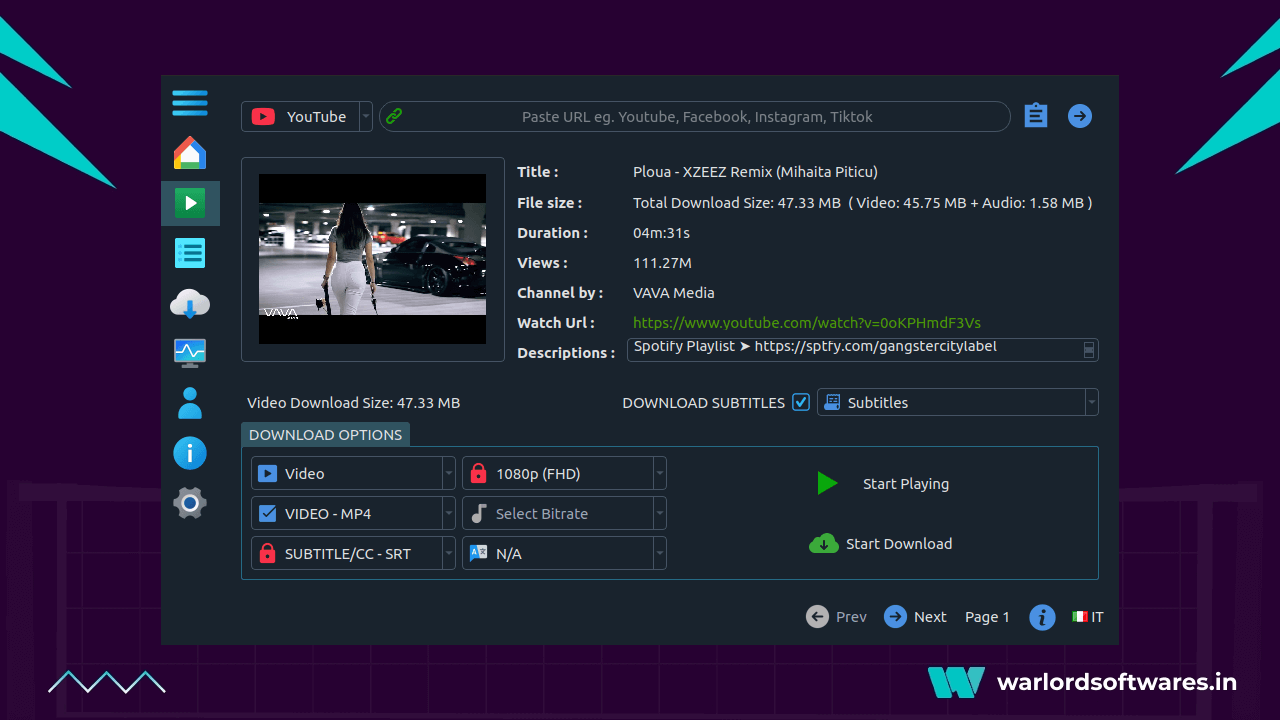The height and width of the screenshot is (720, 1280).
Task: Open the activity monitor sidebar icon
Action: coord(190,353)
